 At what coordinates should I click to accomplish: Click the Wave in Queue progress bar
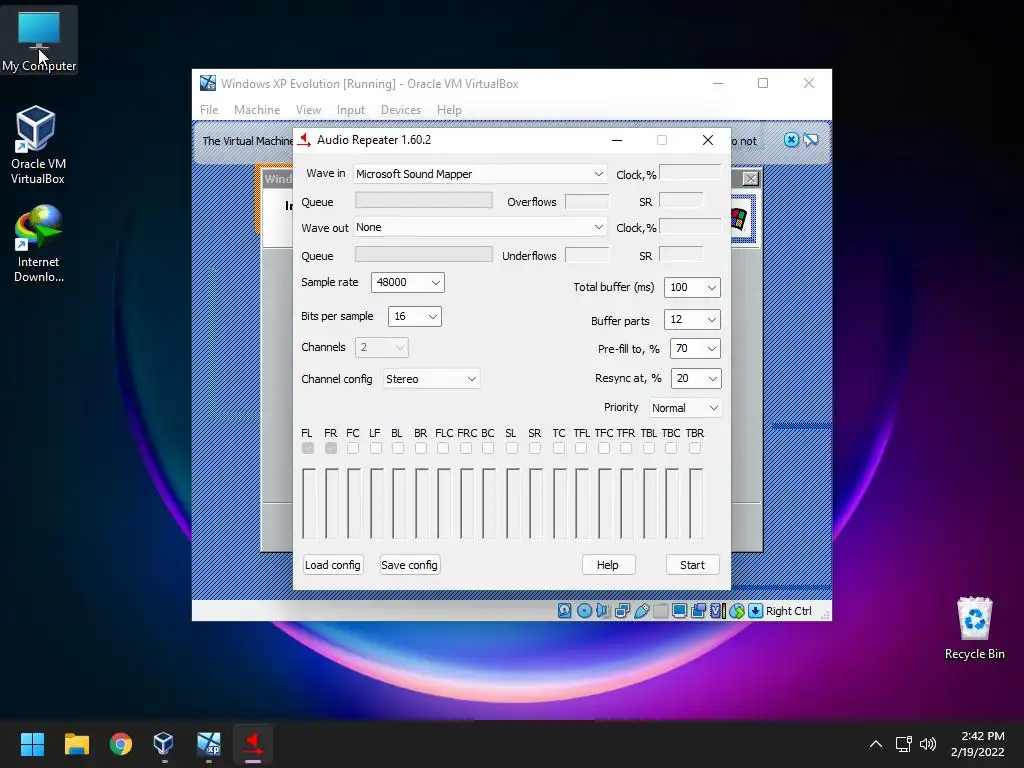coord(424,200)
